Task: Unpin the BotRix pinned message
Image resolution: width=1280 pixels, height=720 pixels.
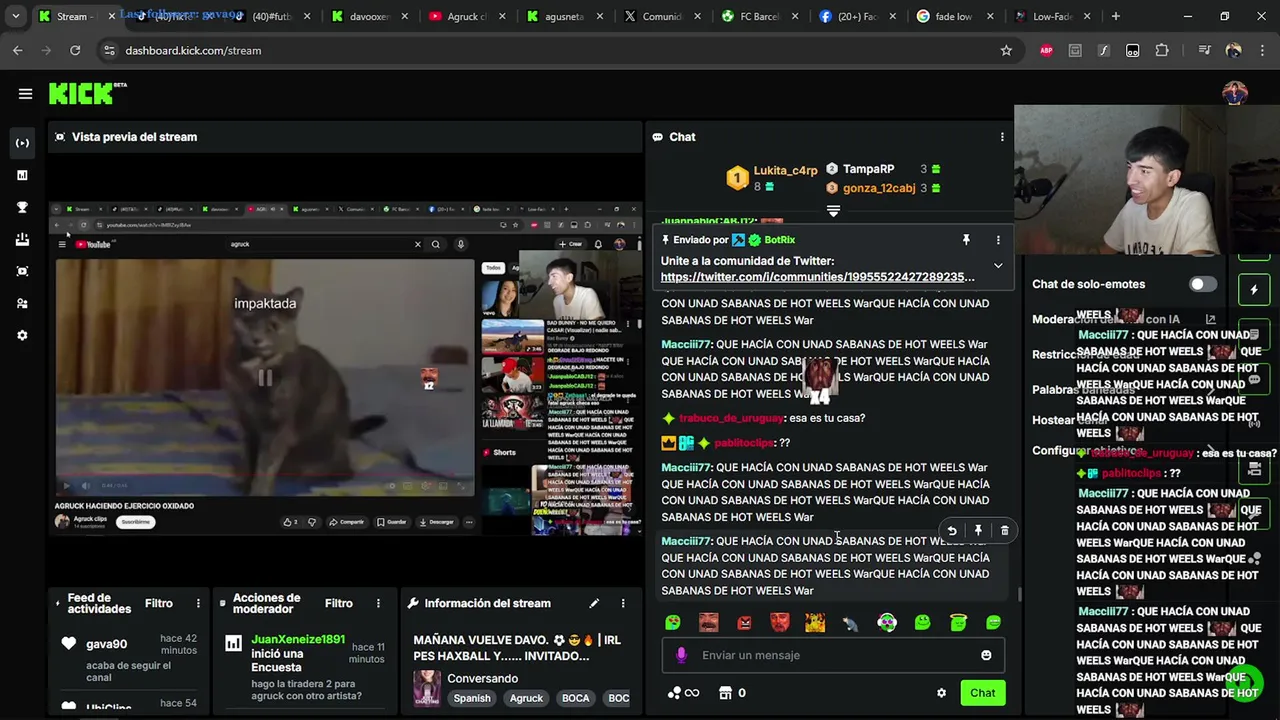Action: pyautogui.click(x=966, y=240)
